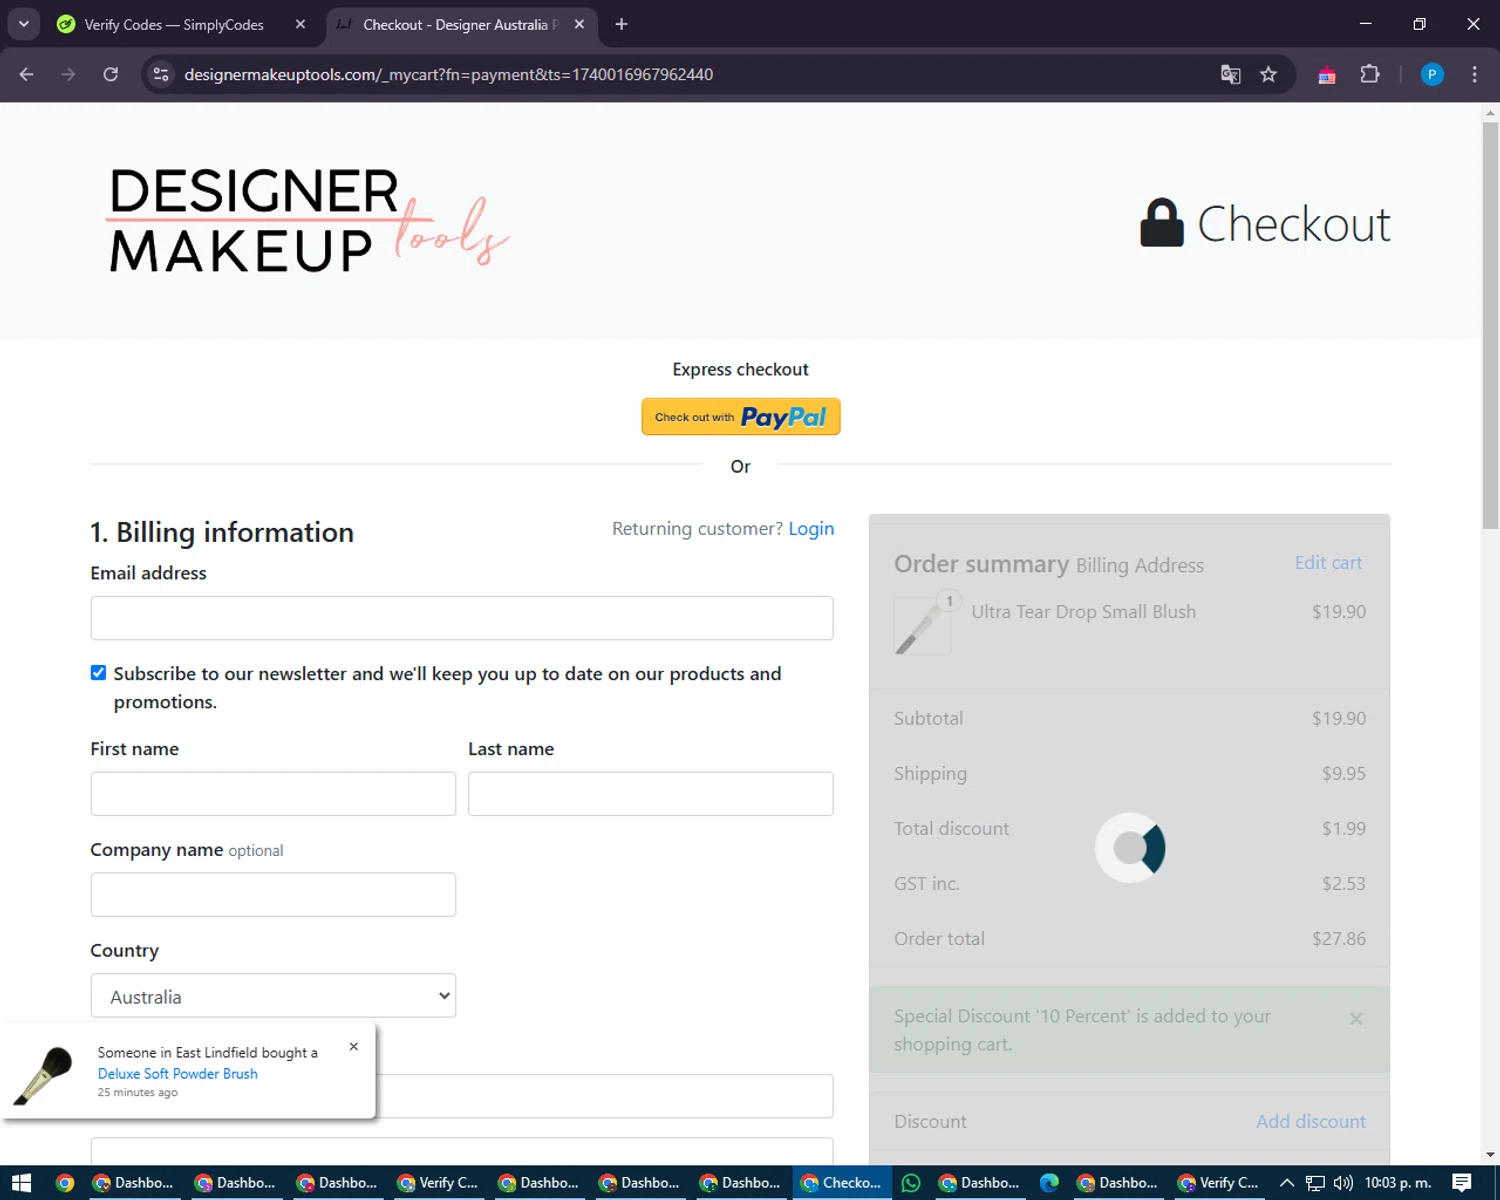This screenshot has width=1500, height=1200.
Task: Open Microsoft Edge from the taskbar
Action: pos(1049,1183)
